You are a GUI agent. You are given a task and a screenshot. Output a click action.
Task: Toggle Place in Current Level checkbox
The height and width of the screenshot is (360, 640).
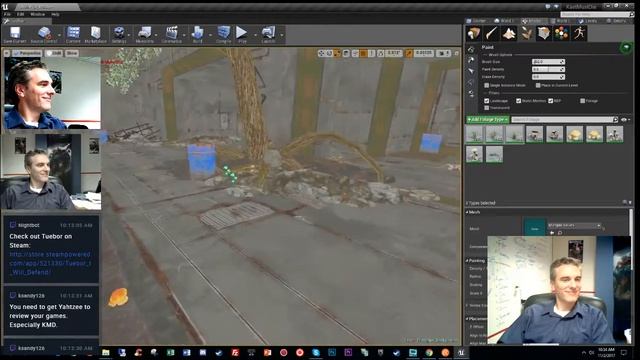pos(538,85)
